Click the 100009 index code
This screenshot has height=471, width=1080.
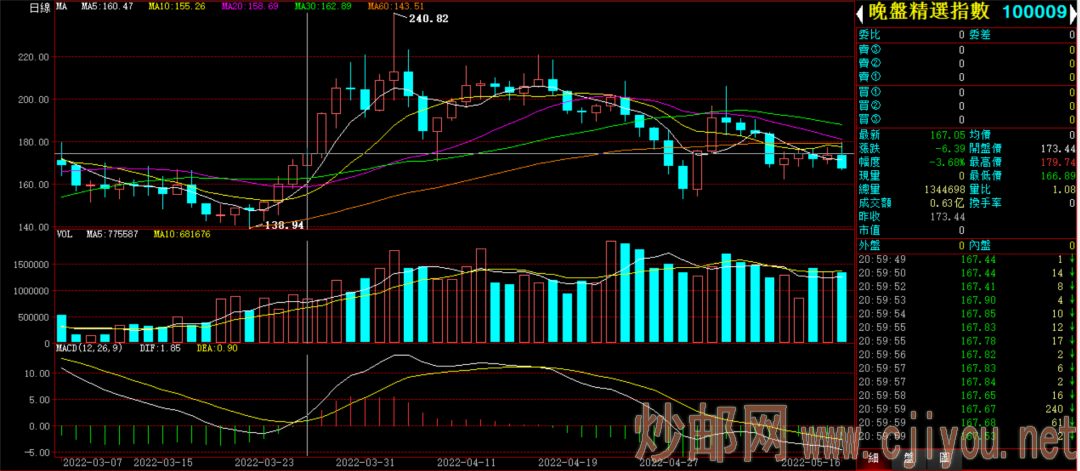point(1032,12)
